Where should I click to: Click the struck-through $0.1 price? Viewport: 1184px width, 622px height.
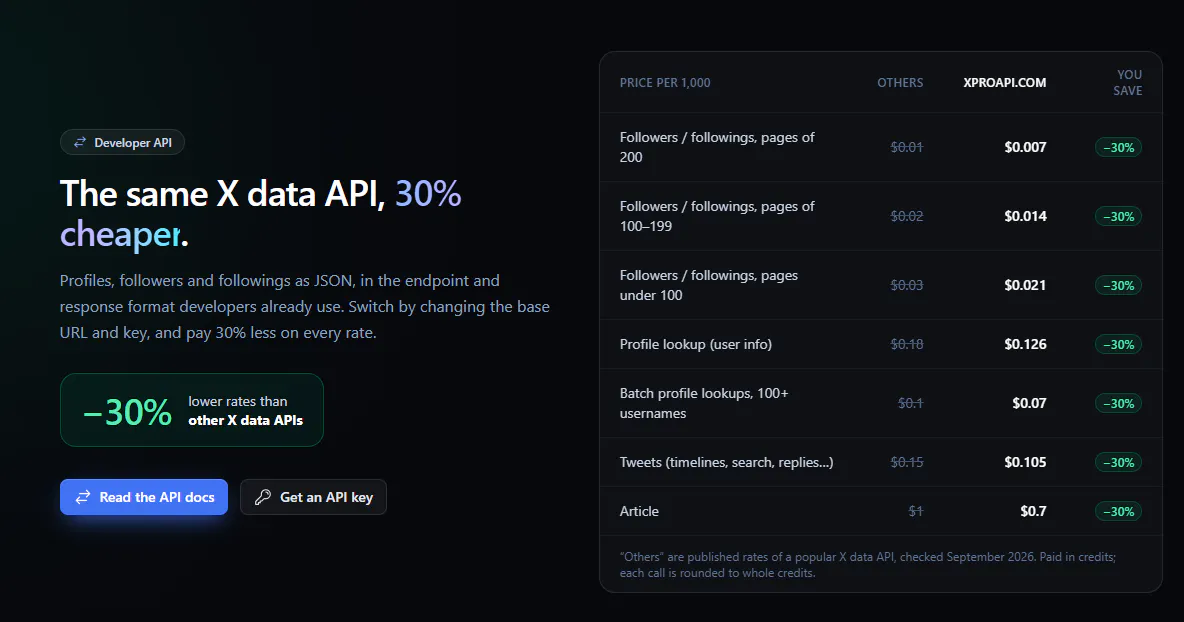point(911,403)
